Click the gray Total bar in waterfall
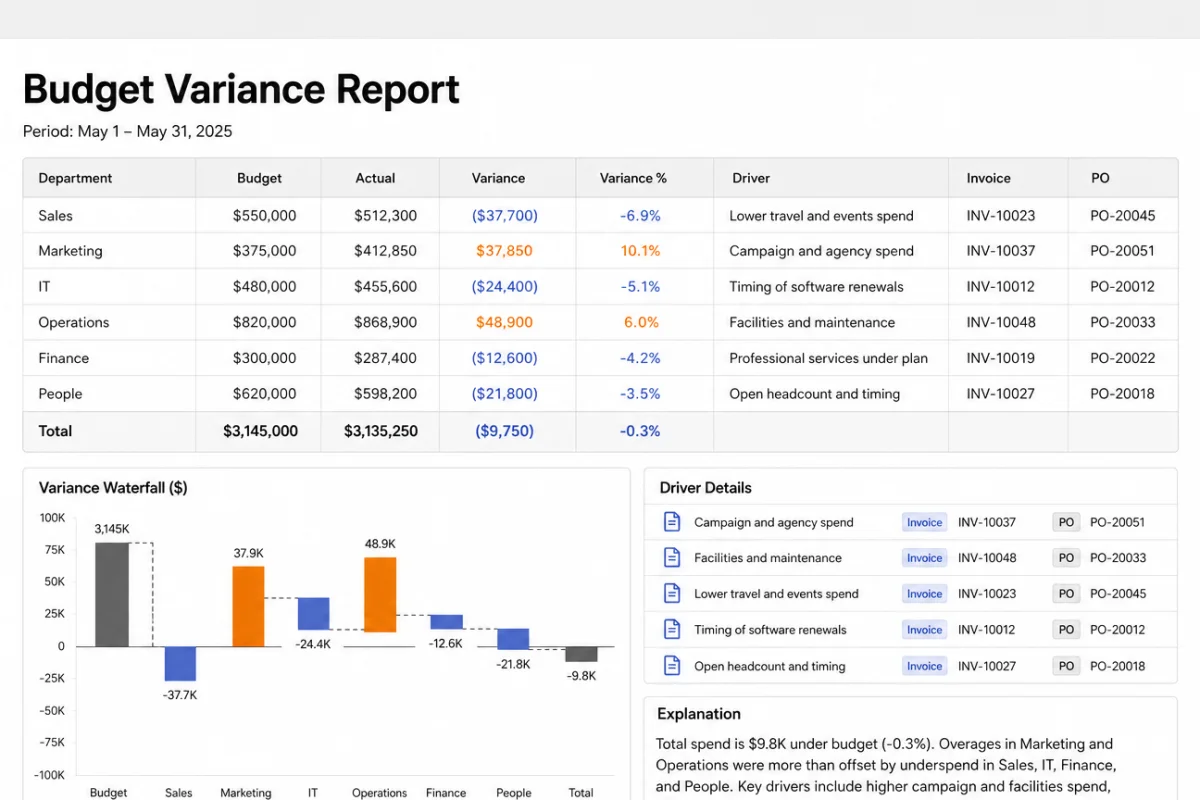The height and width of the screenshot is (800, 1200). [x=581, y=654]
